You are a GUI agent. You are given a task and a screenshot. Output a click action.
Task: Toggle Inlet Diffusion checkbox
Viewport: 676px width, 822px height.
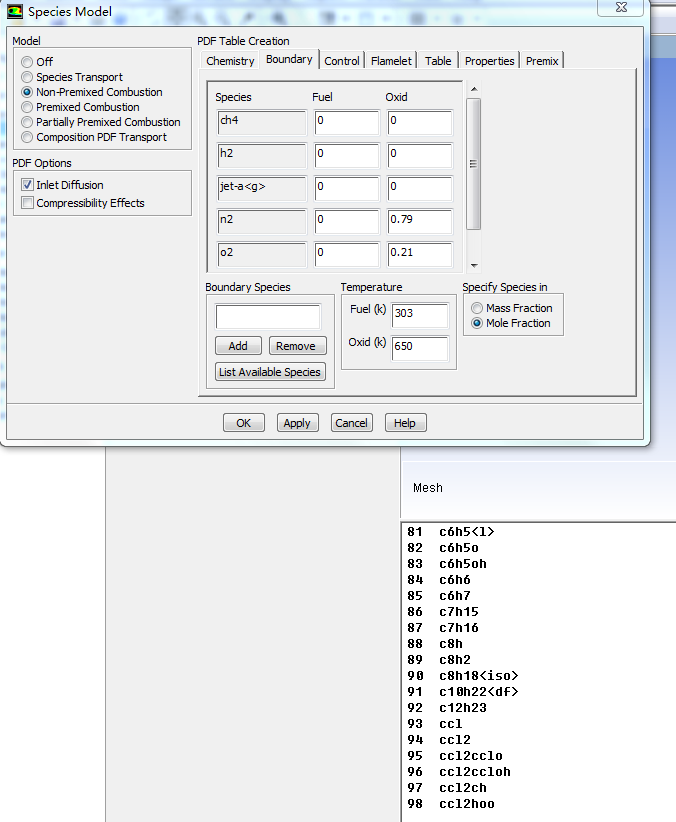pos(27,185)
